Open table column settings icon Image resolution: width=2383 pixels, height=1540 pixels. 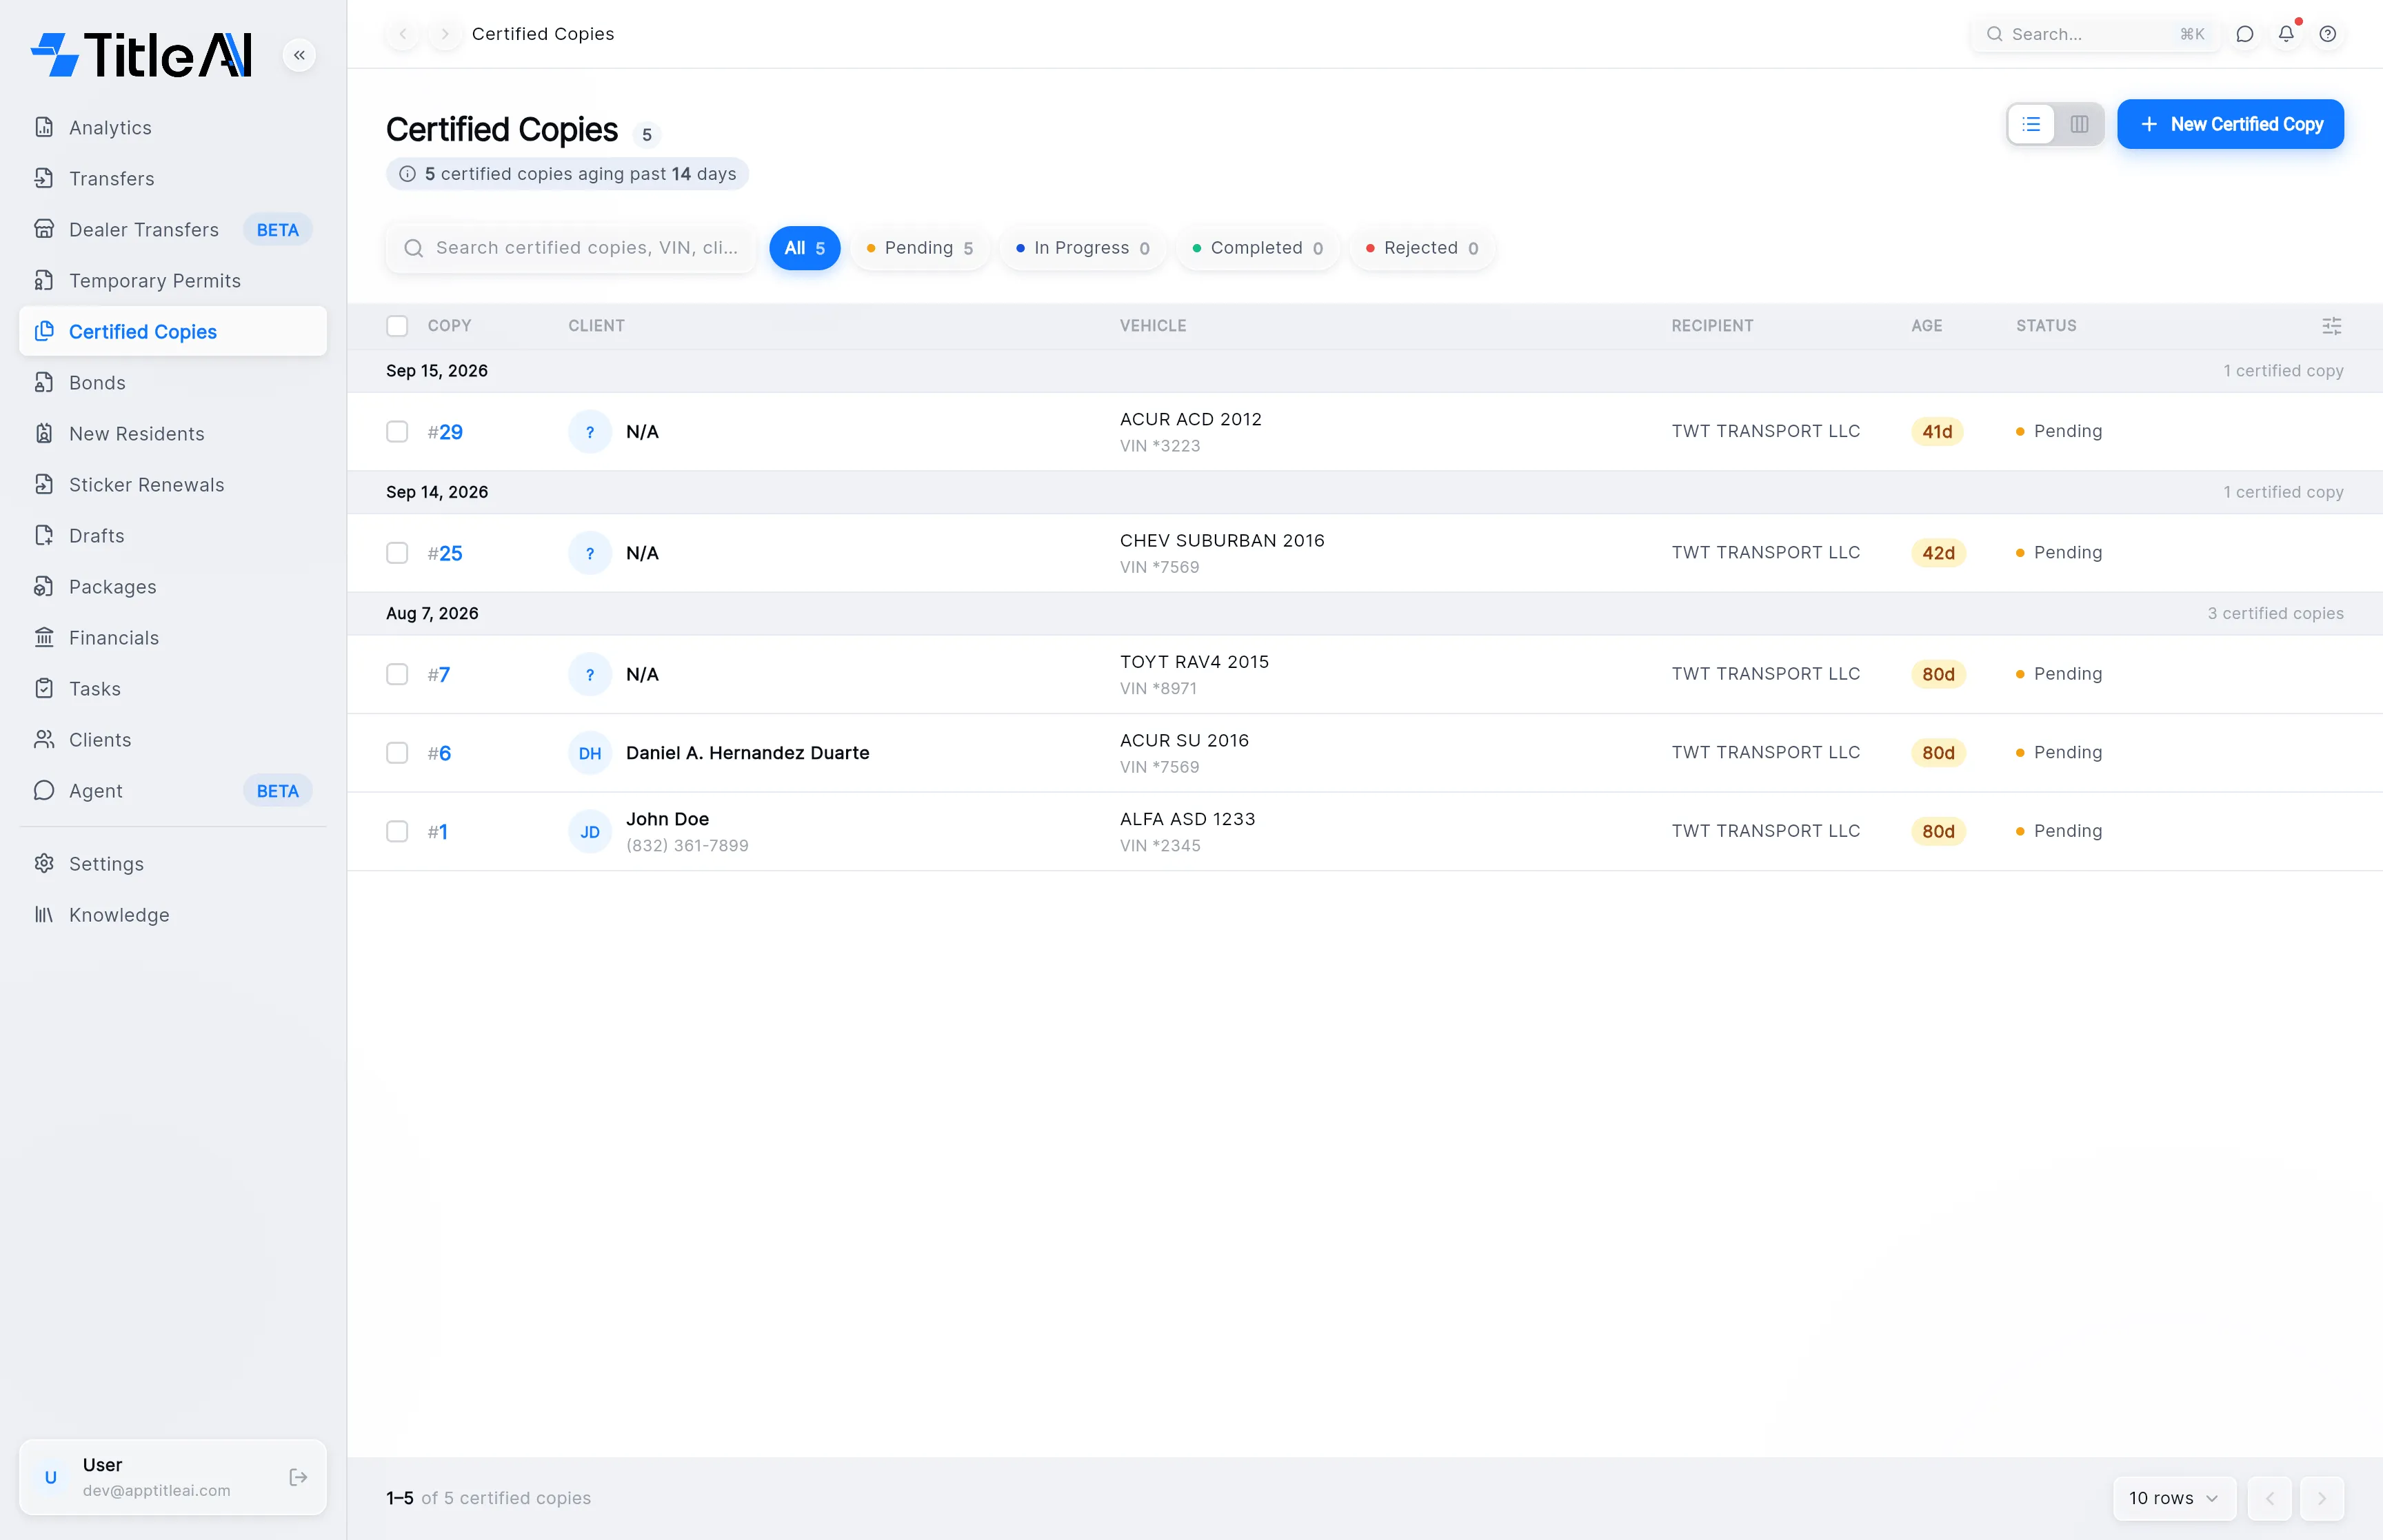point(2331,326)
